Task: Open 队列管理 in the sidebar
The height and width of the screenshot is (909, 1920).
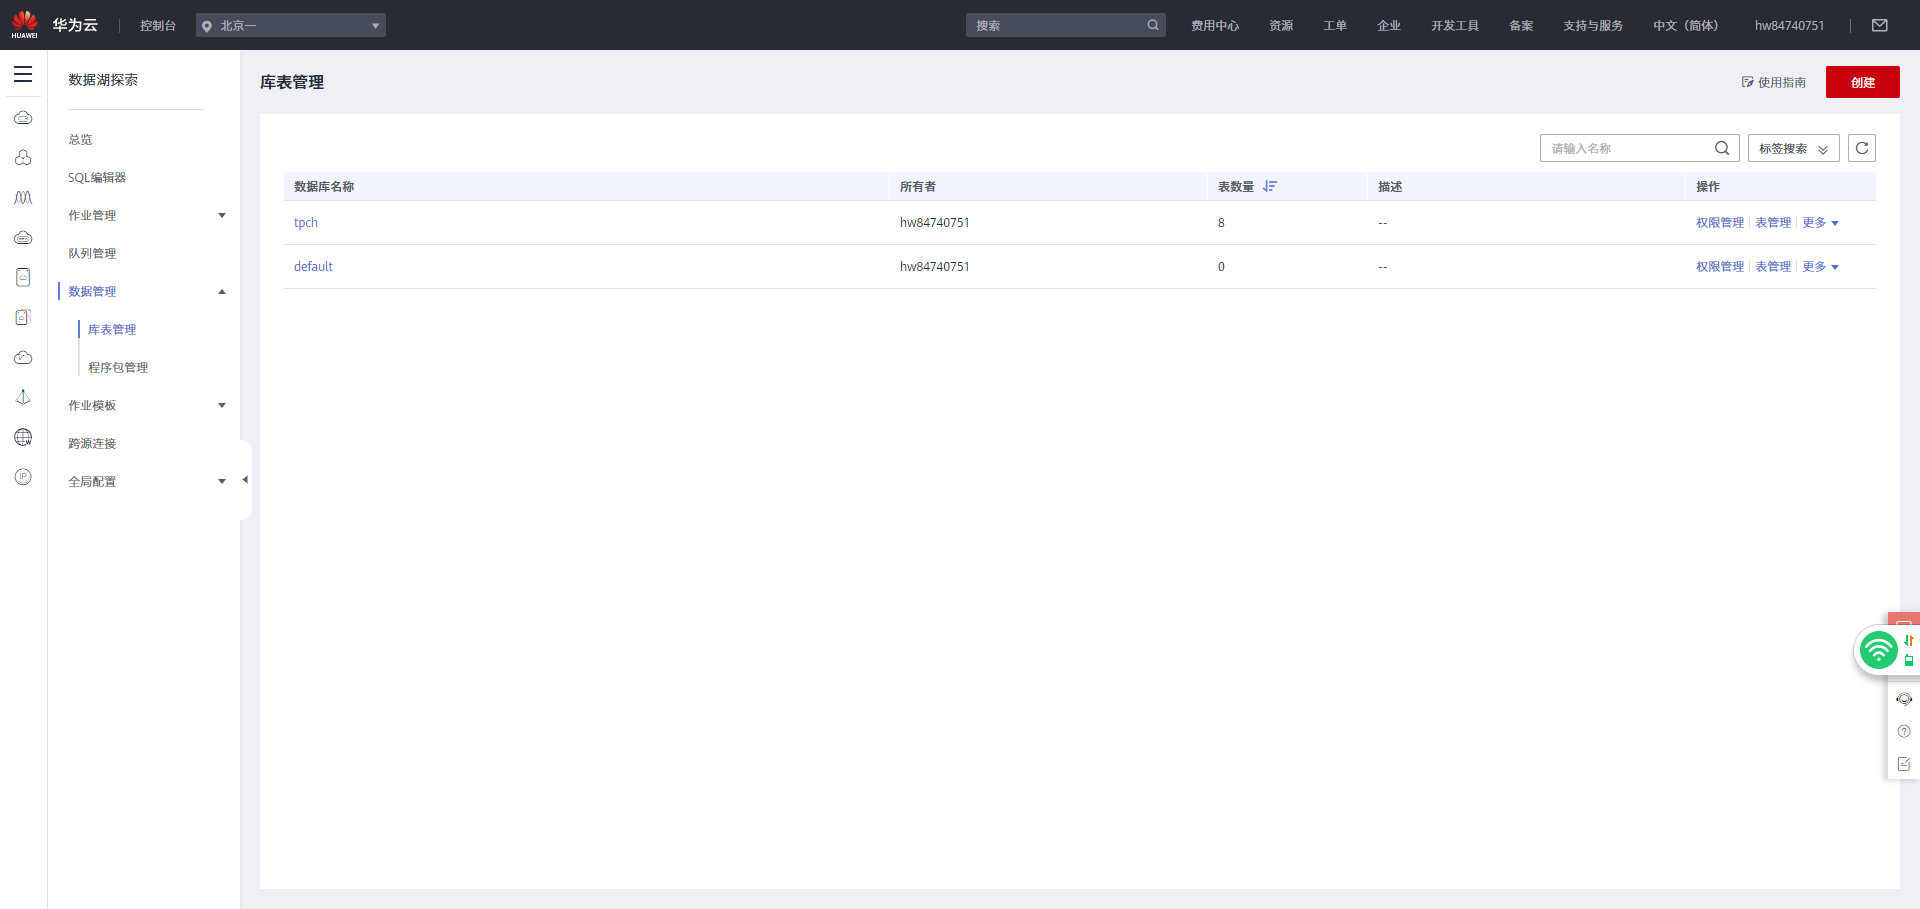Action: (x=92, y=254)
